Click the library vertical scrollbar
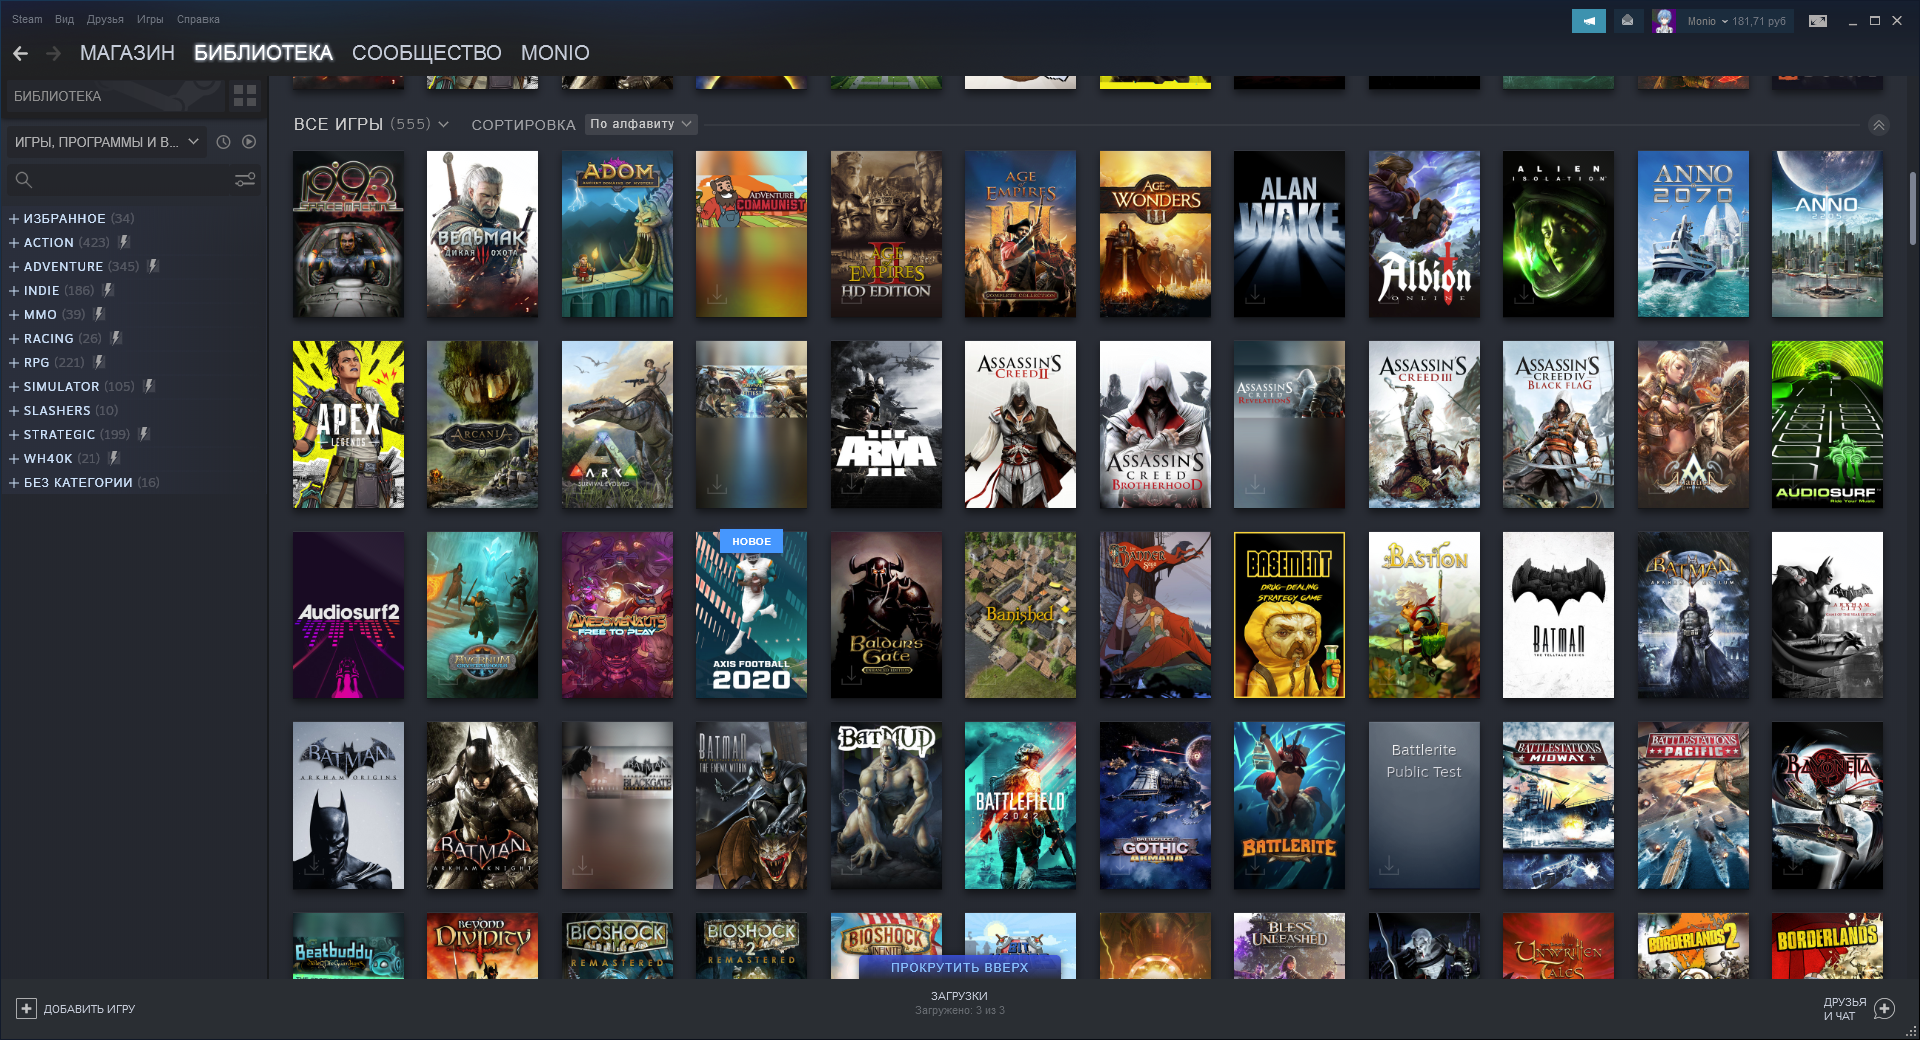Screen dimensions: 1920x1040 1912,209
